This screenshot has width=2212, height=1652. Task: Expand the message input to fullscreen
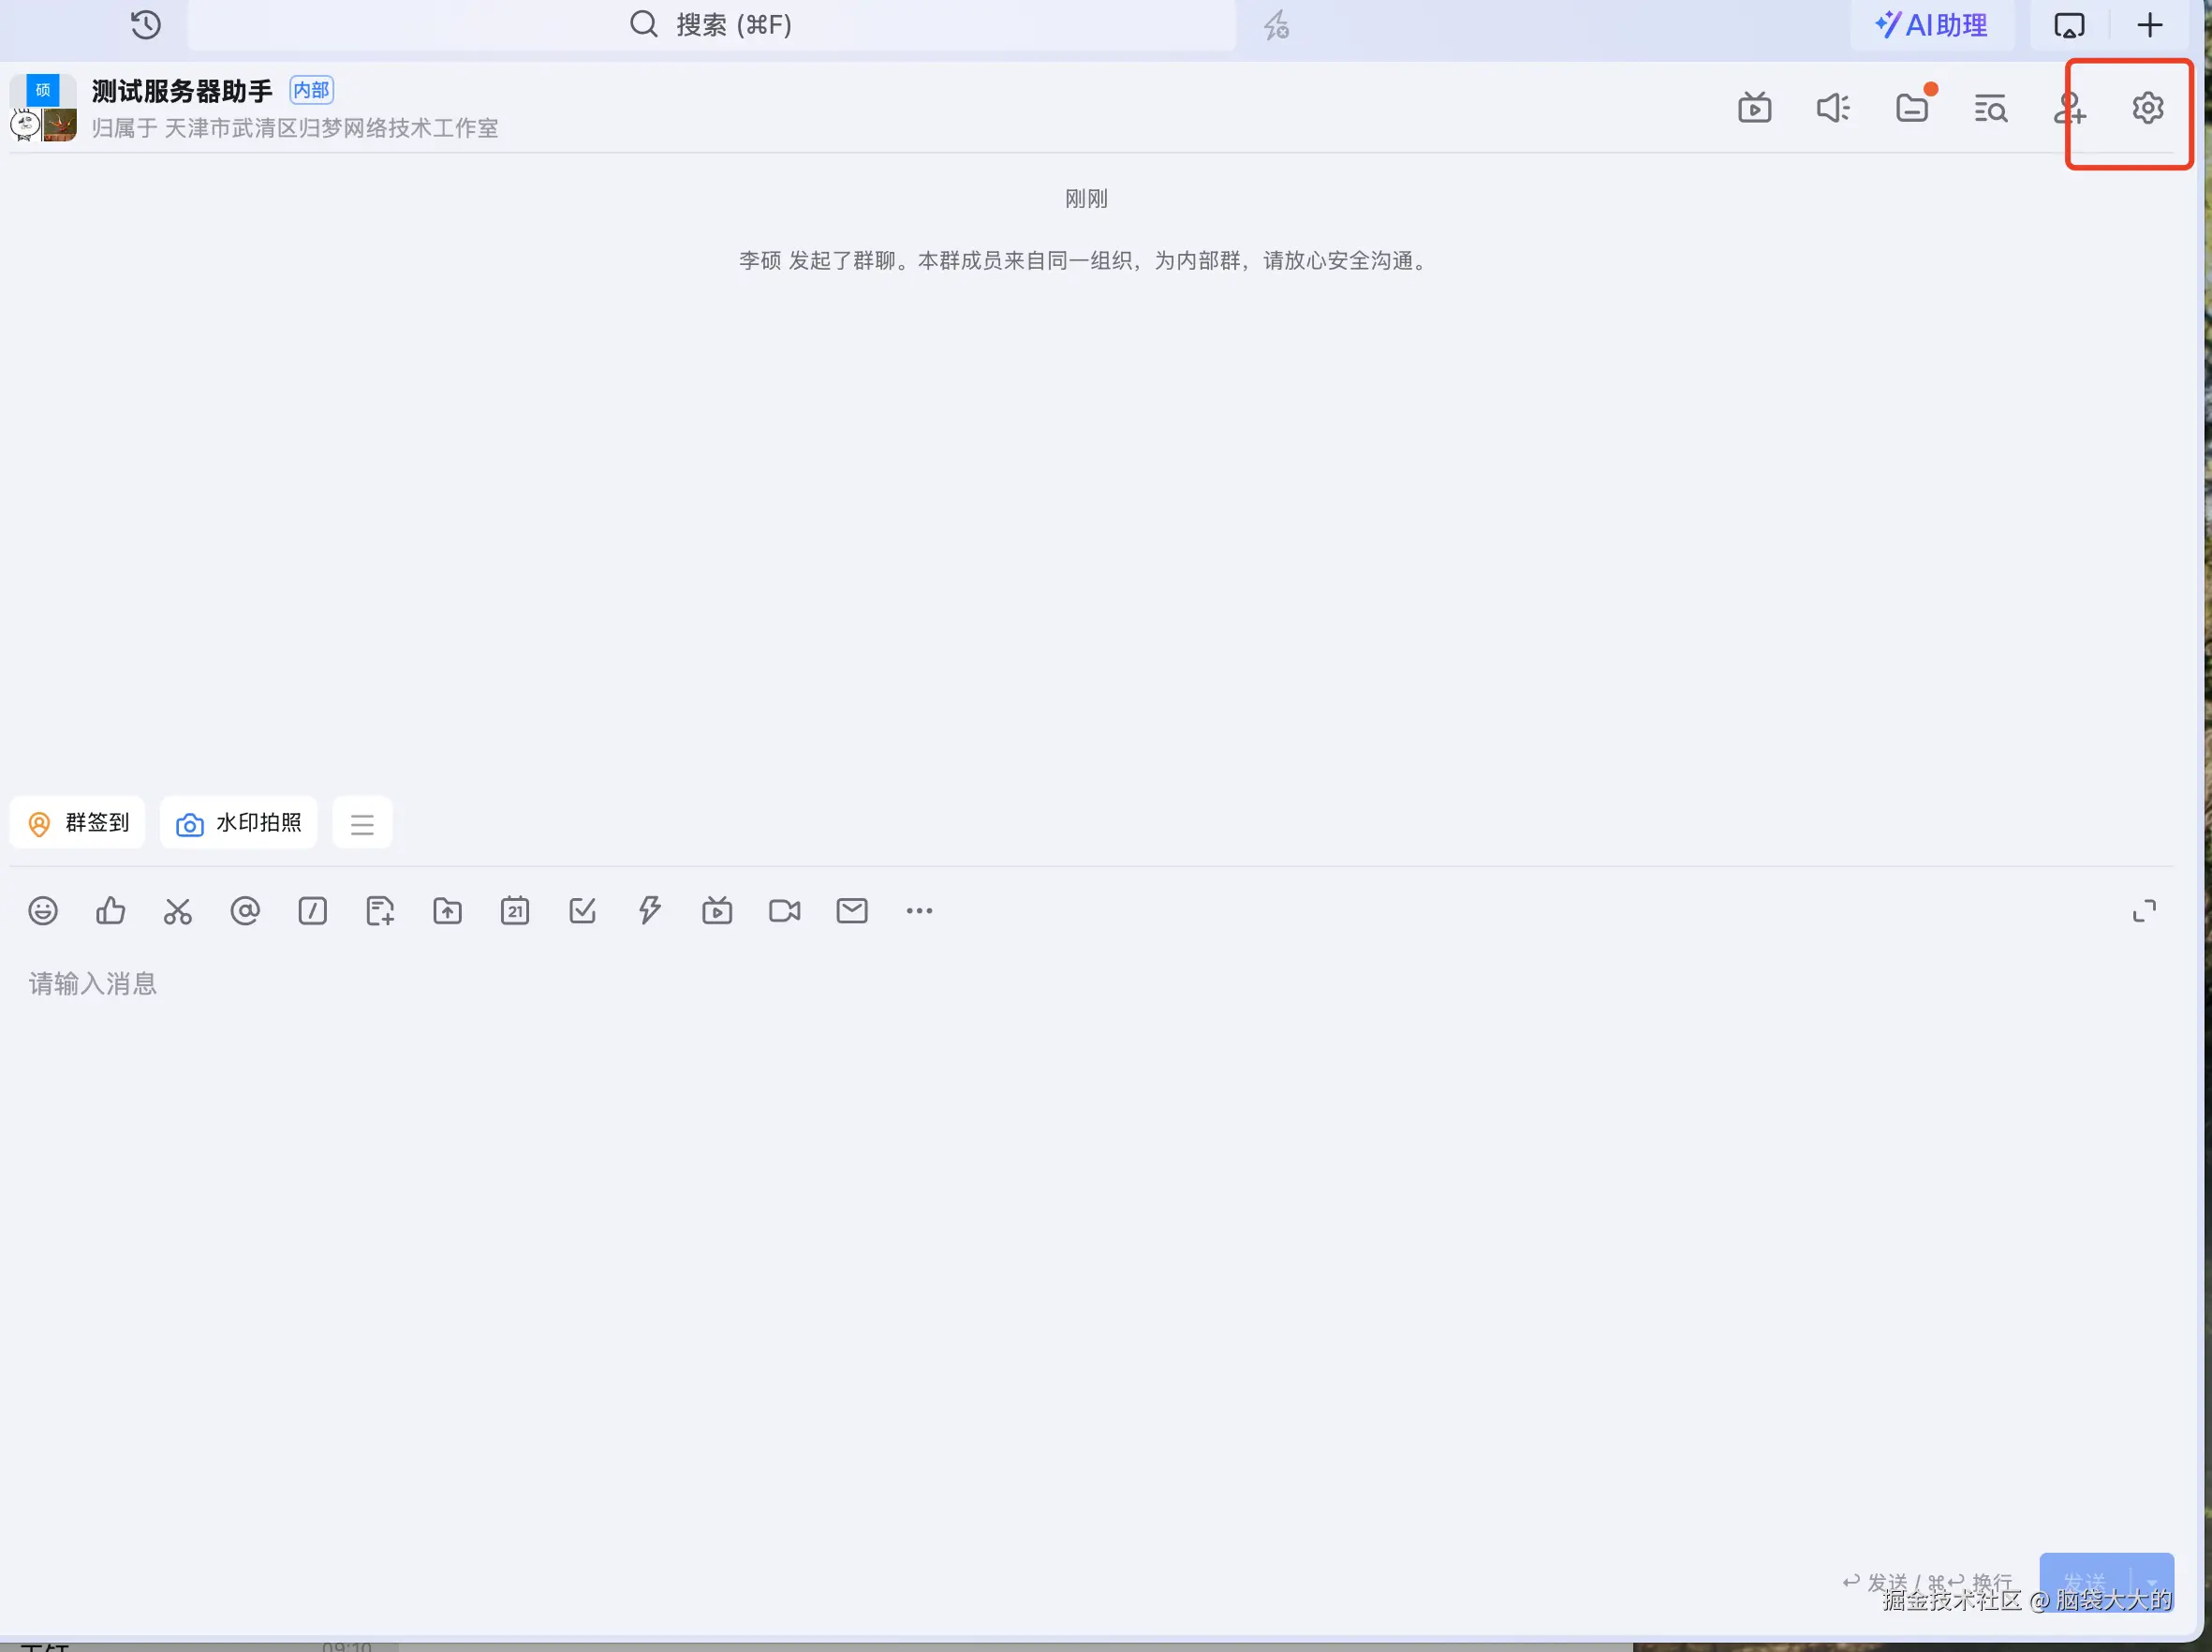(x=2144, y=911)
